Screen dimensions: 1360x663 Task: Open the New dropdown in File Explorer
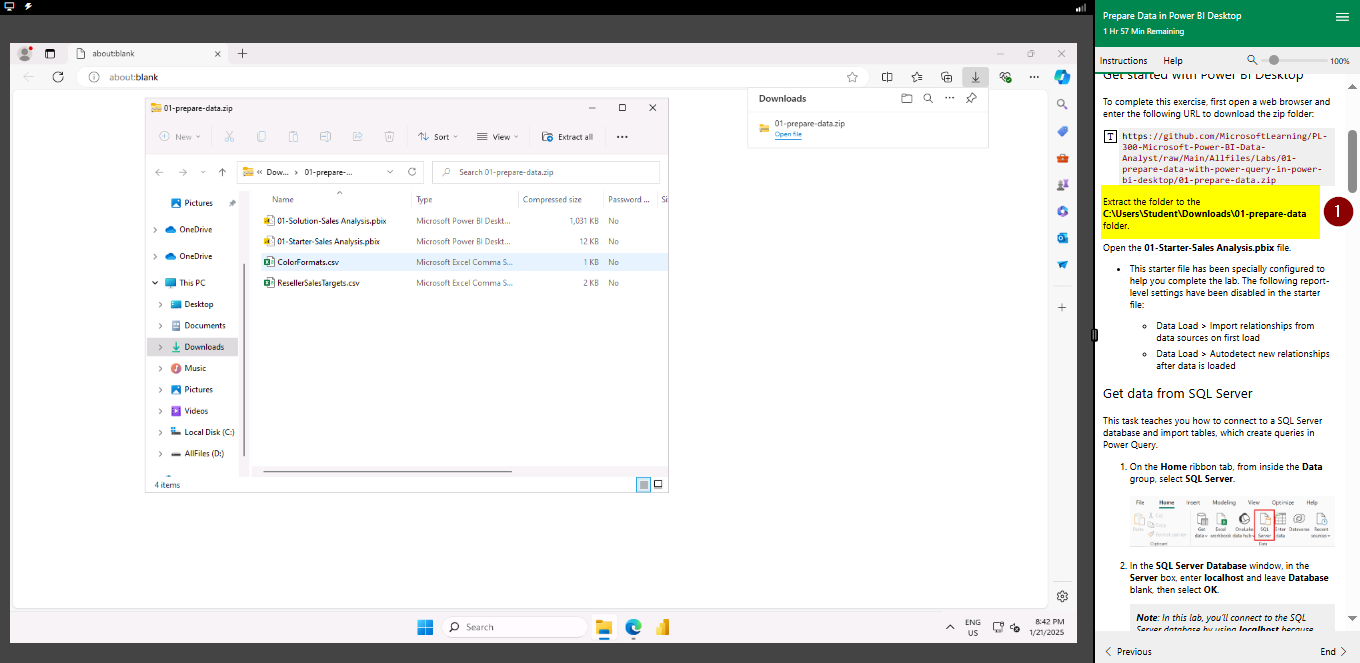click(x=180, y=137)
